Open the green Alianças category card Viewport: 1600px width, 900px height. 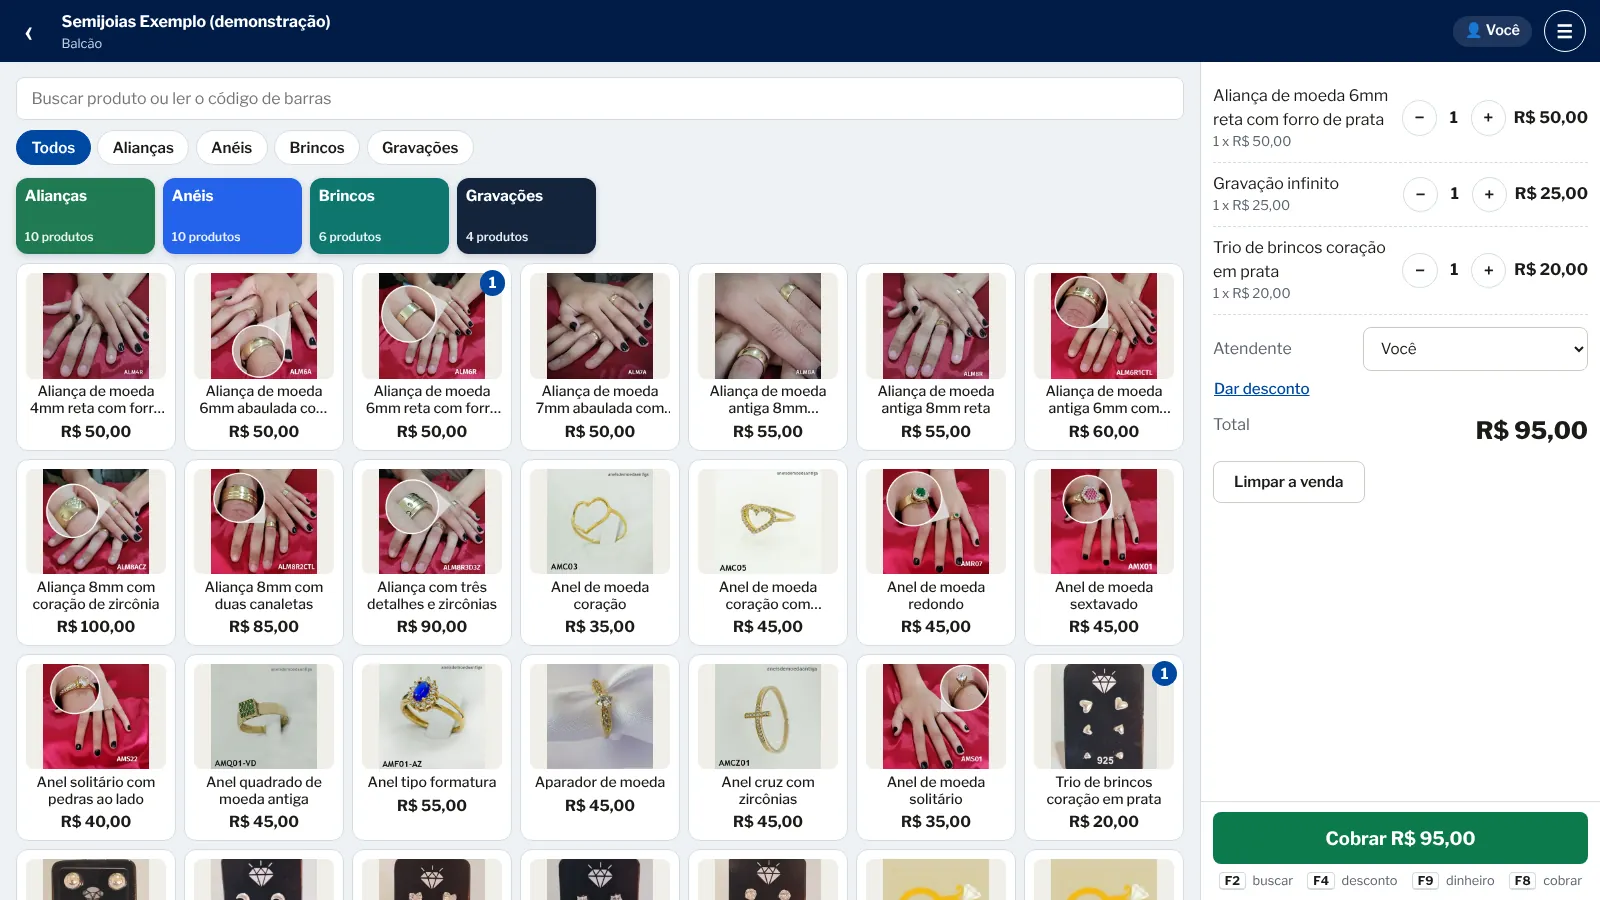[x=85, y=216]
